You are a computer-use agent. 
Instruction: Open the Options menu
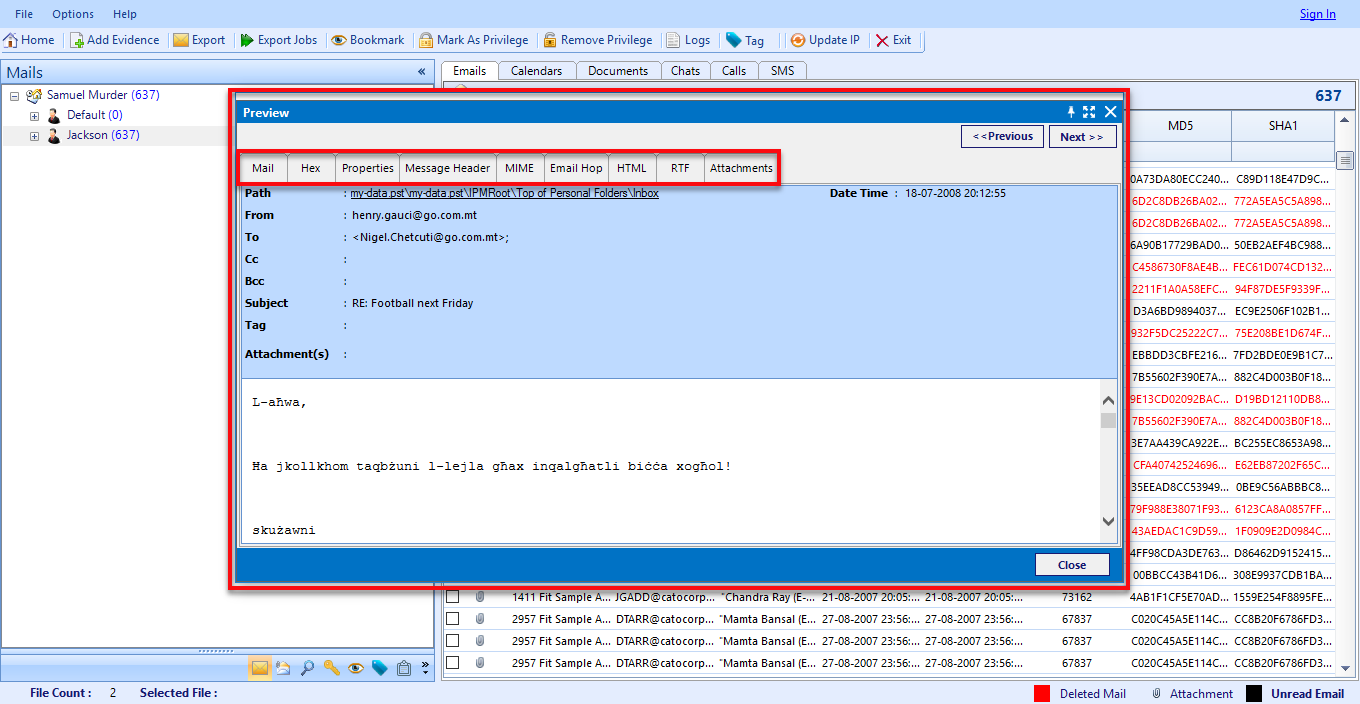73,14
